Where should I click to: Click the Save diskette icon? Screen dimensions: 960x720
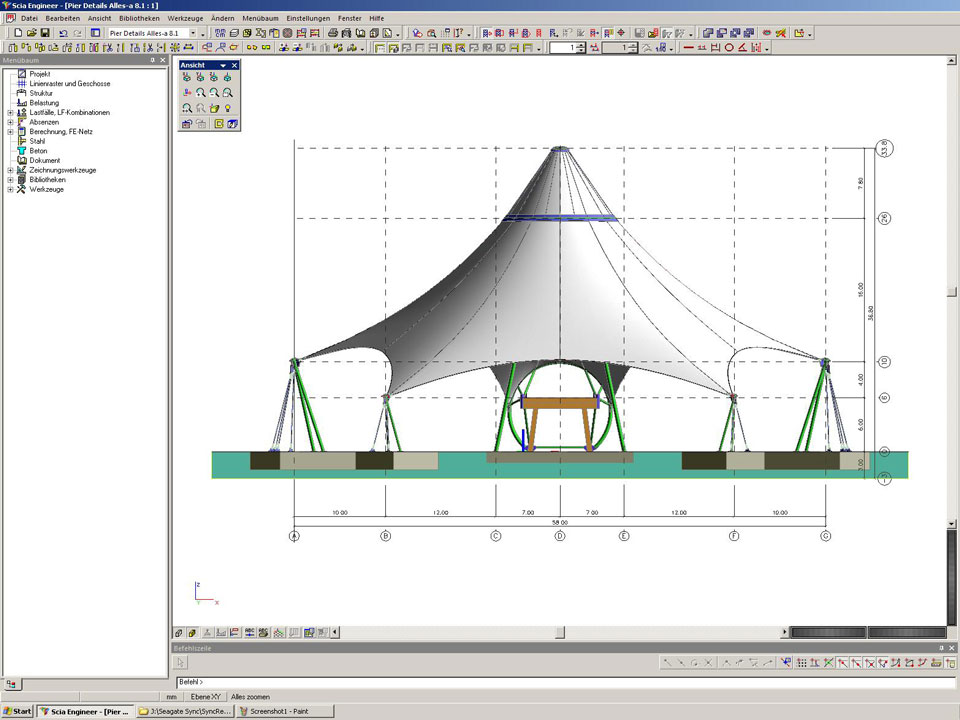[x=45, y=33]
